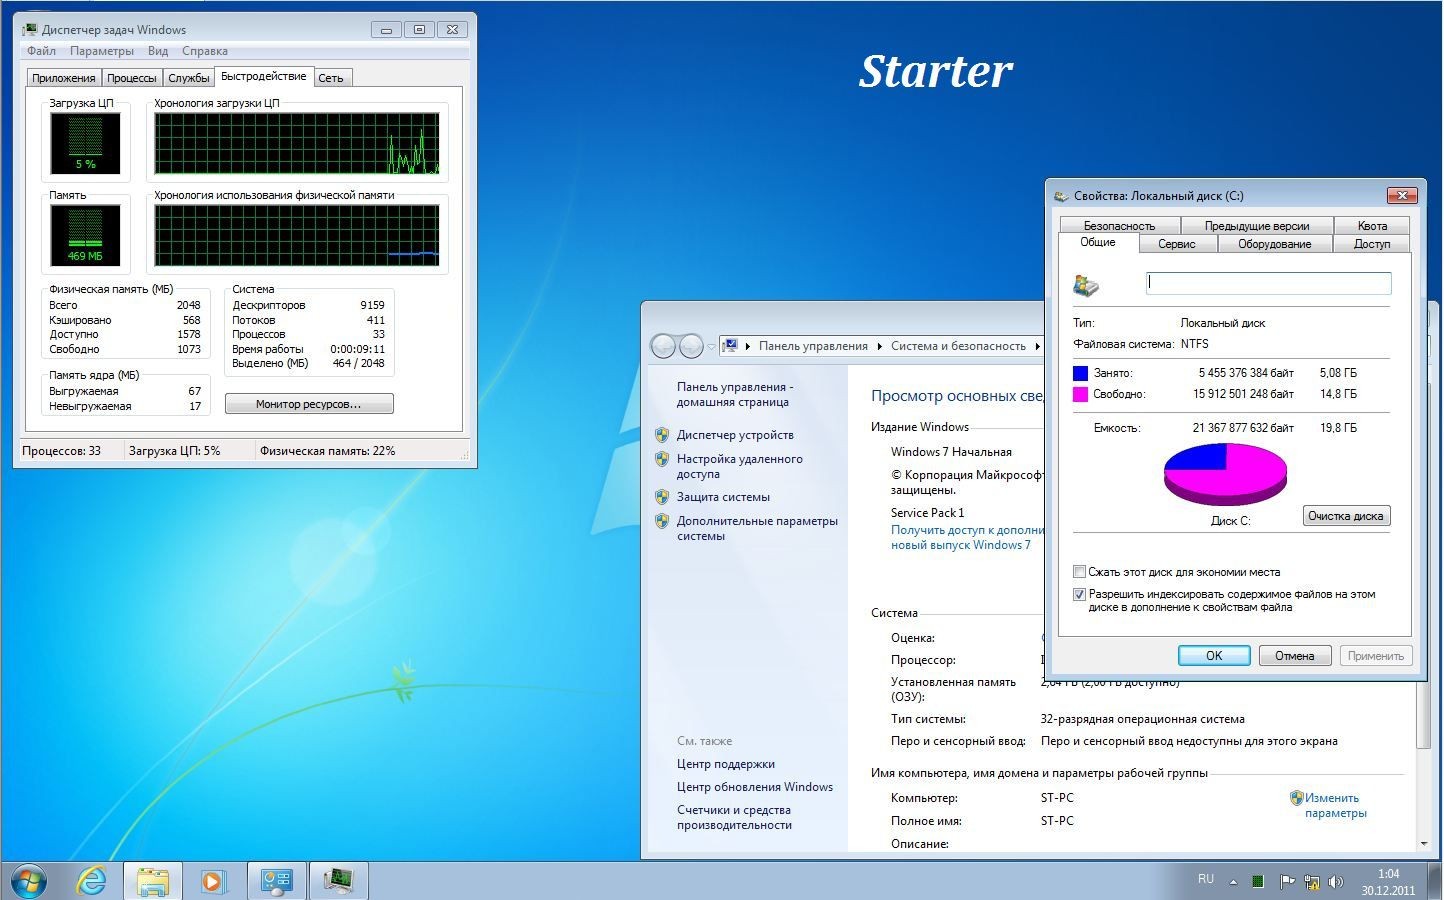
Task: Click the magenta Свободно color swatch
Action: click(x=1080, y=394)
